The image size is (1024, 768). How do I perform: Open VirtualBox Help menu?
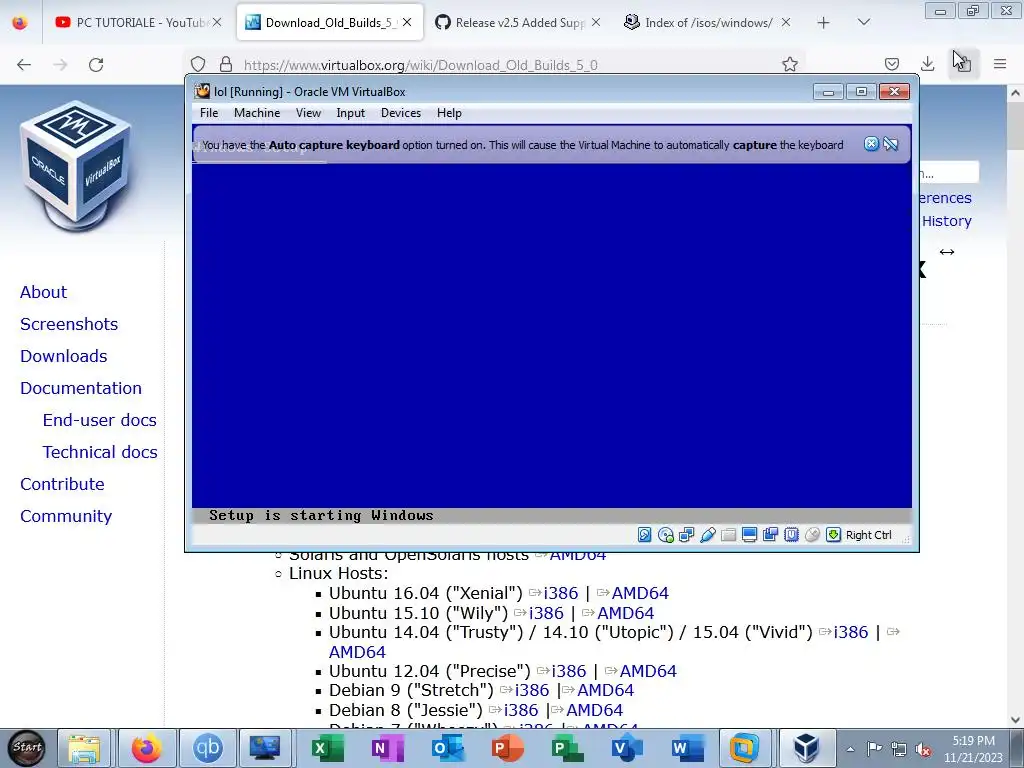[449, 113]
